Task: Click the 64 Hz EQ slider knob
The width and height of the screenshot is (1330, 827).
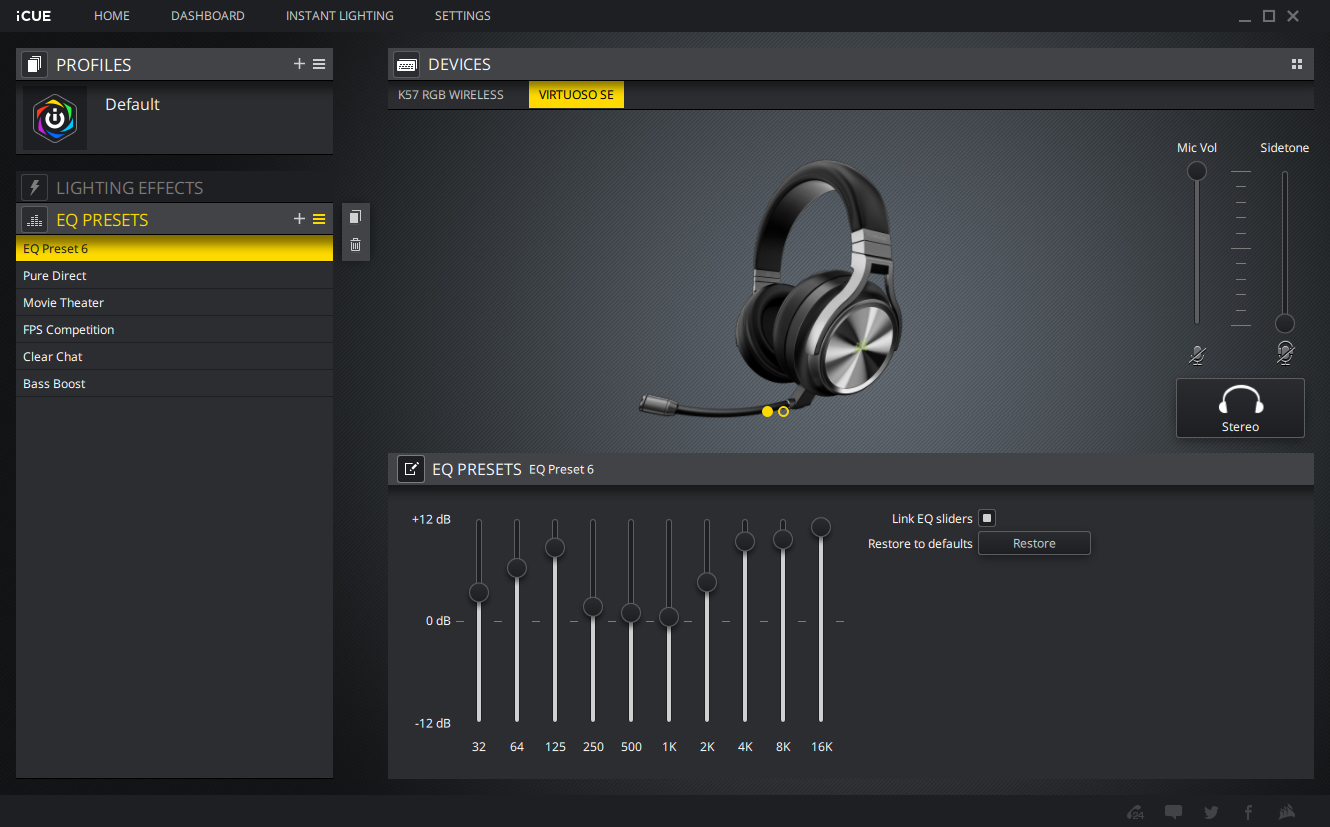Action: [517, 568]
